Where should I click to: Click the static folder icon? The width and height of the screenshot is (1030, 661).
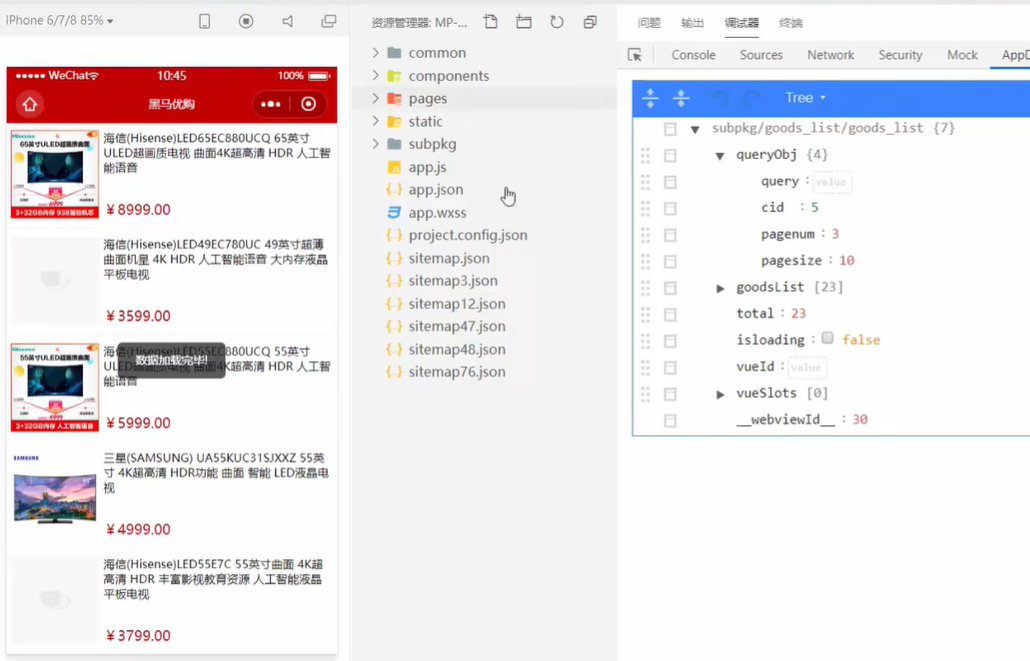click(x=394, y=122)
